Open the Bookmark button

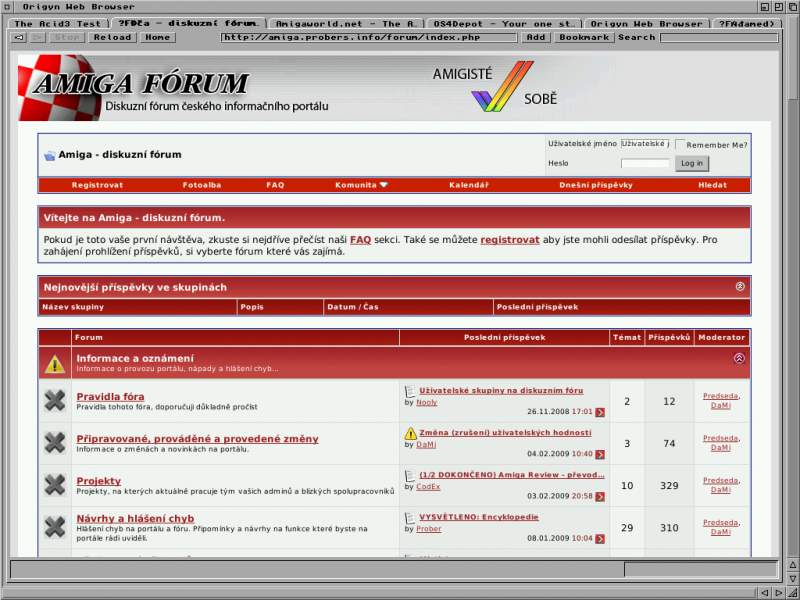point(584,37)
